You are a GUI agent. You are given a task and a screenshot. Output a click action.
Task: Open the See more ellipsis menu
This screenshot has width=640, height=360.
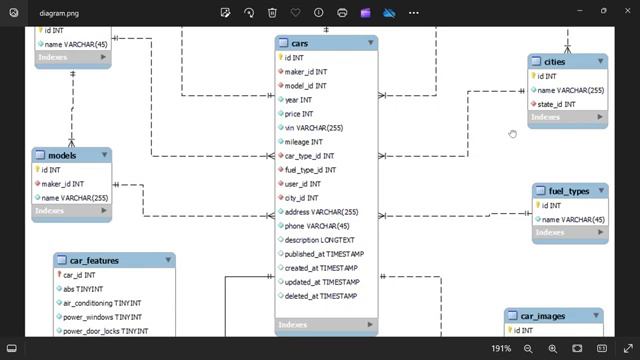pyautogui.click(x=413, y=13)
